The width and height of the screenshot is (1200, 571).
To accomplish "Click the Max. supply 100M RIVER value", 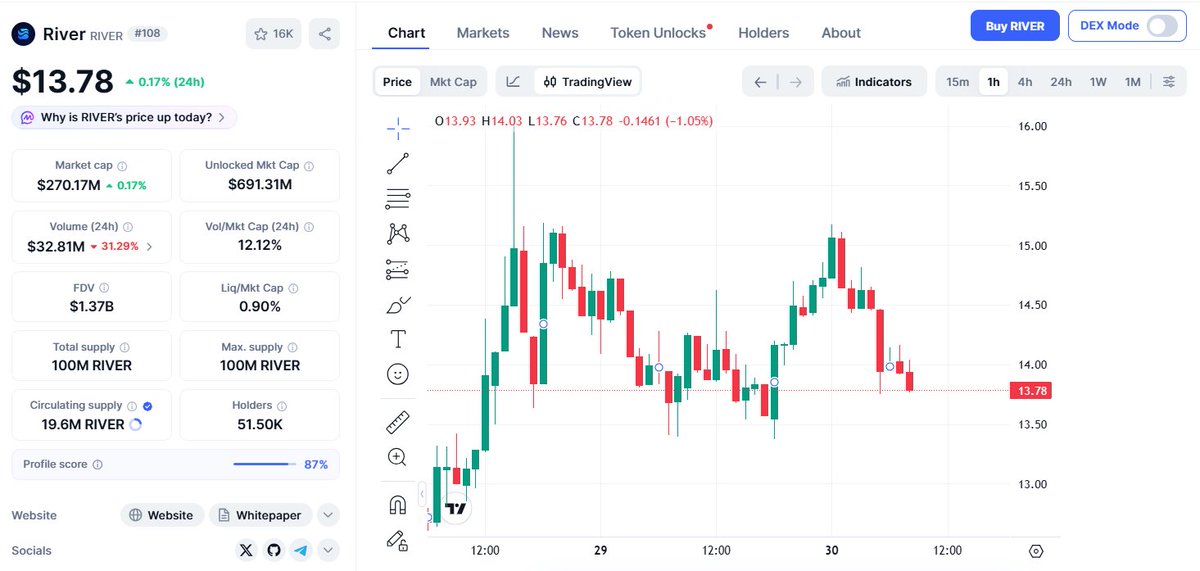I will click(260, 366).
